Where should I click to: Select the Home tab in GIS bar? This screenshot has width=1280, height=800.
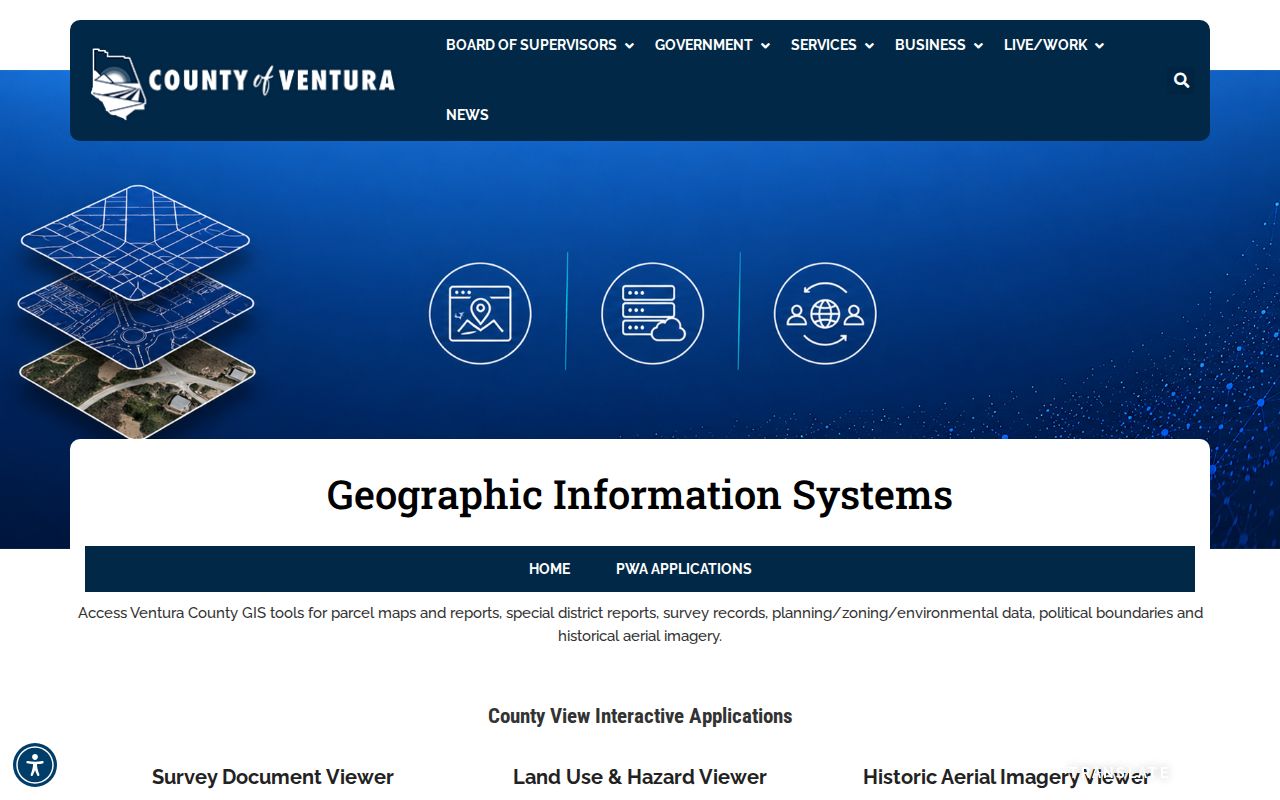tap(549, 569)
